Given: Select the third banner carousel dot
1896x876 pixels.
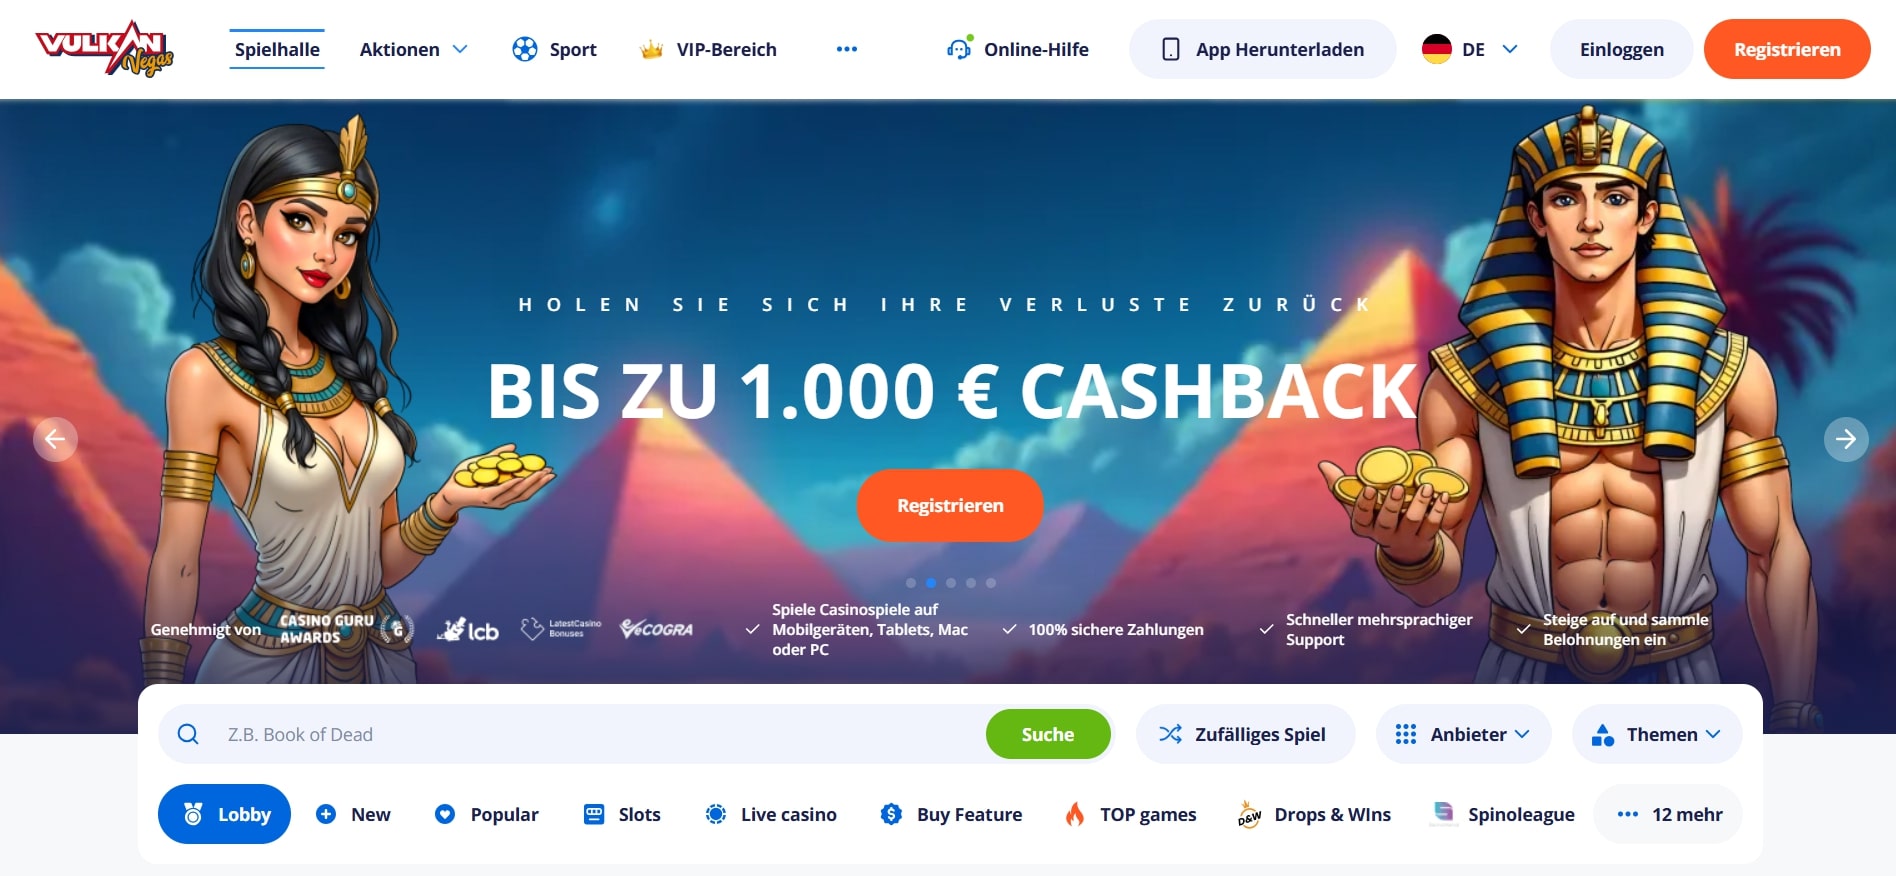Looking at the screenshot, I should pyautogui.click(x=951, y=583).
